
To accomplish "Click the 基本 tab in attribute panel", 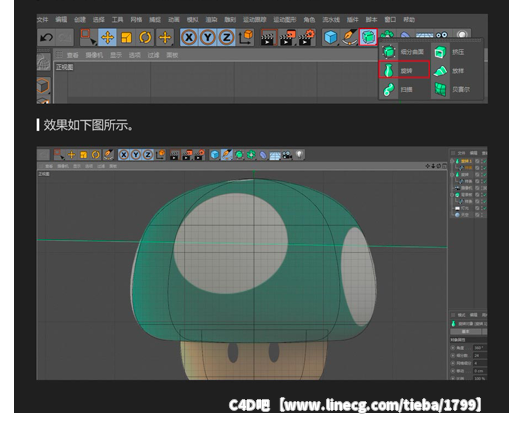I will (x=466, y=332).
